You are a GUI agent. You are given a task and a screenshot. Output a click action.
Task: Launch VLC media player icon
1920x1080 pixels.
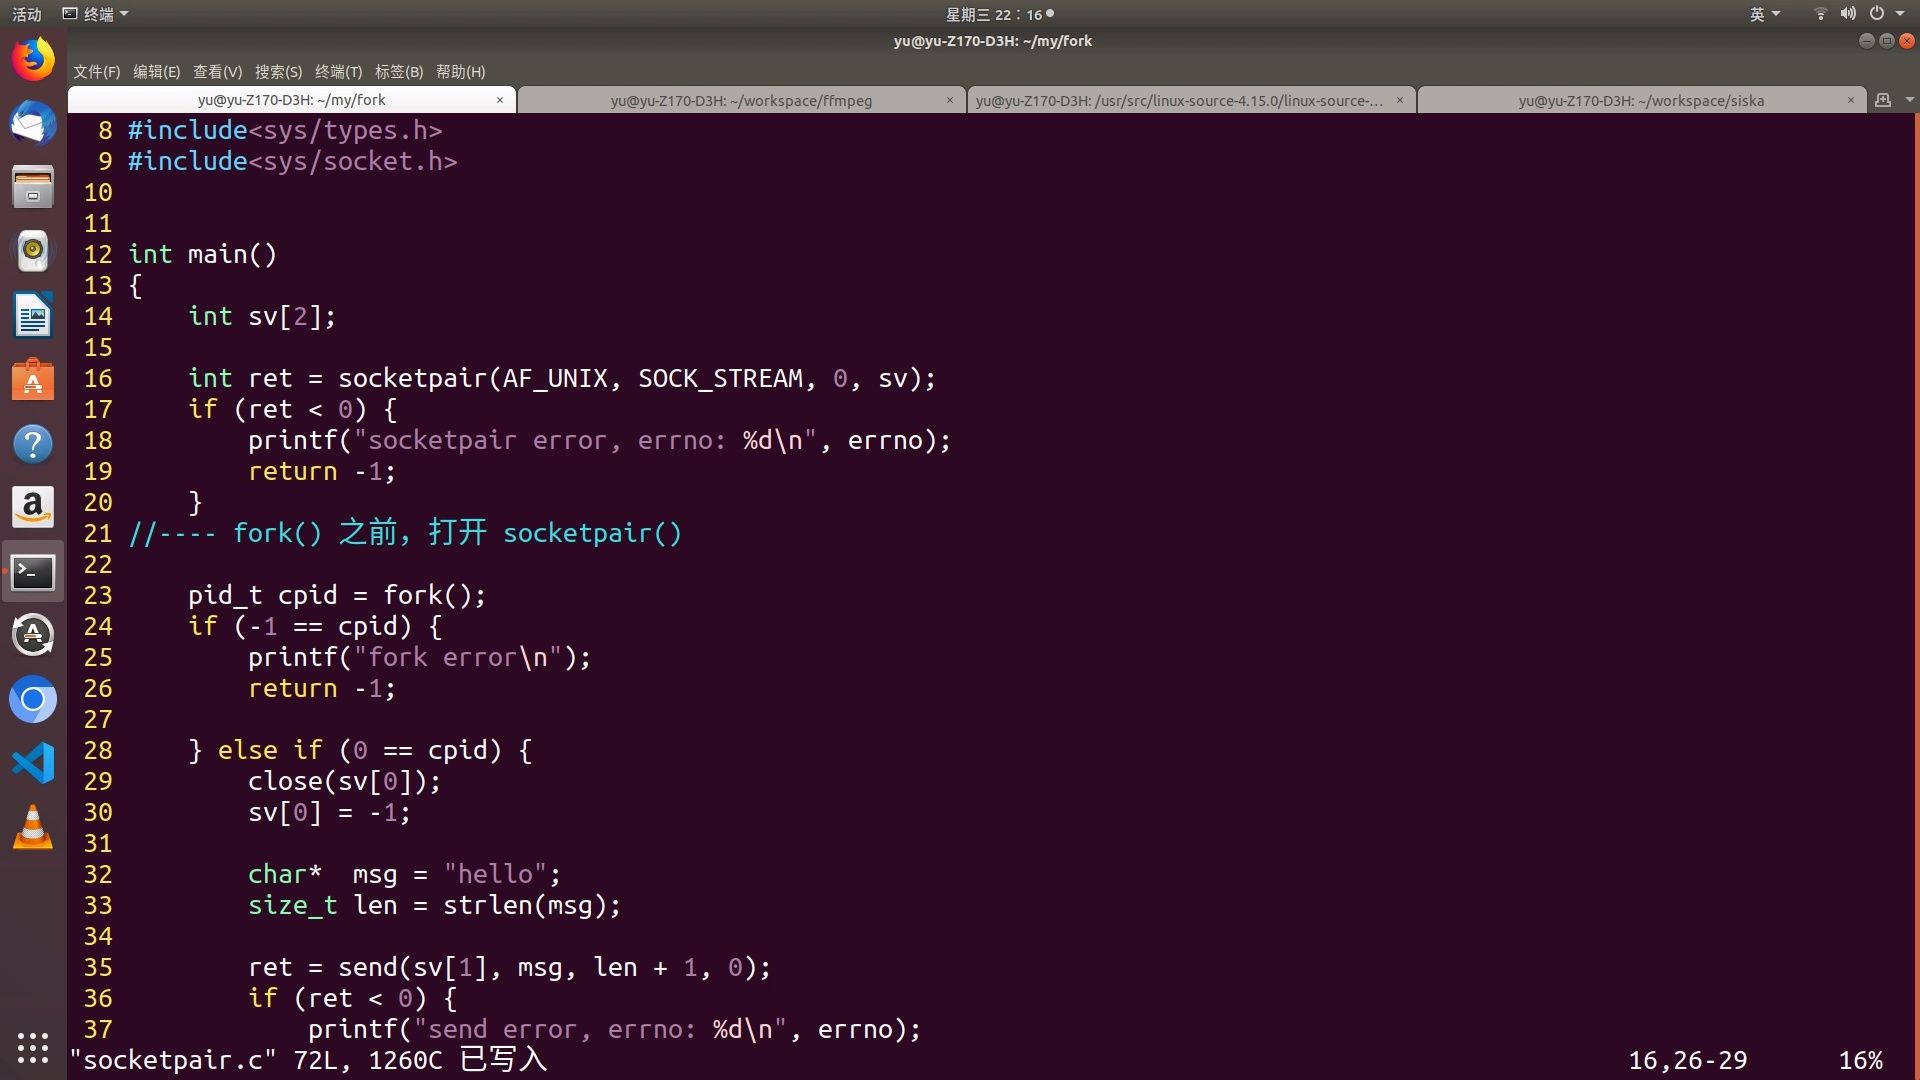tap(33, 828)
